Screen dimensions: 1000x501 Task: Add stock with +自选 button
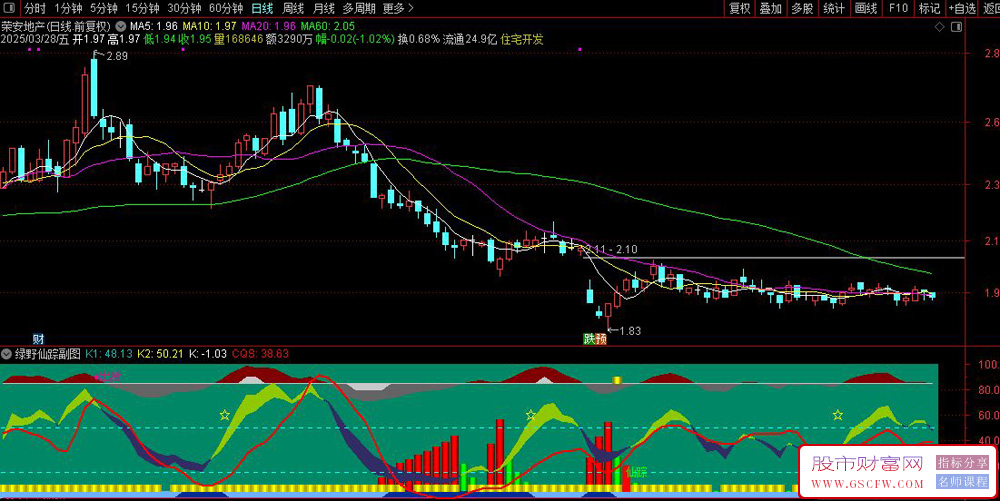pyautogui.click(x=962, y=8)
